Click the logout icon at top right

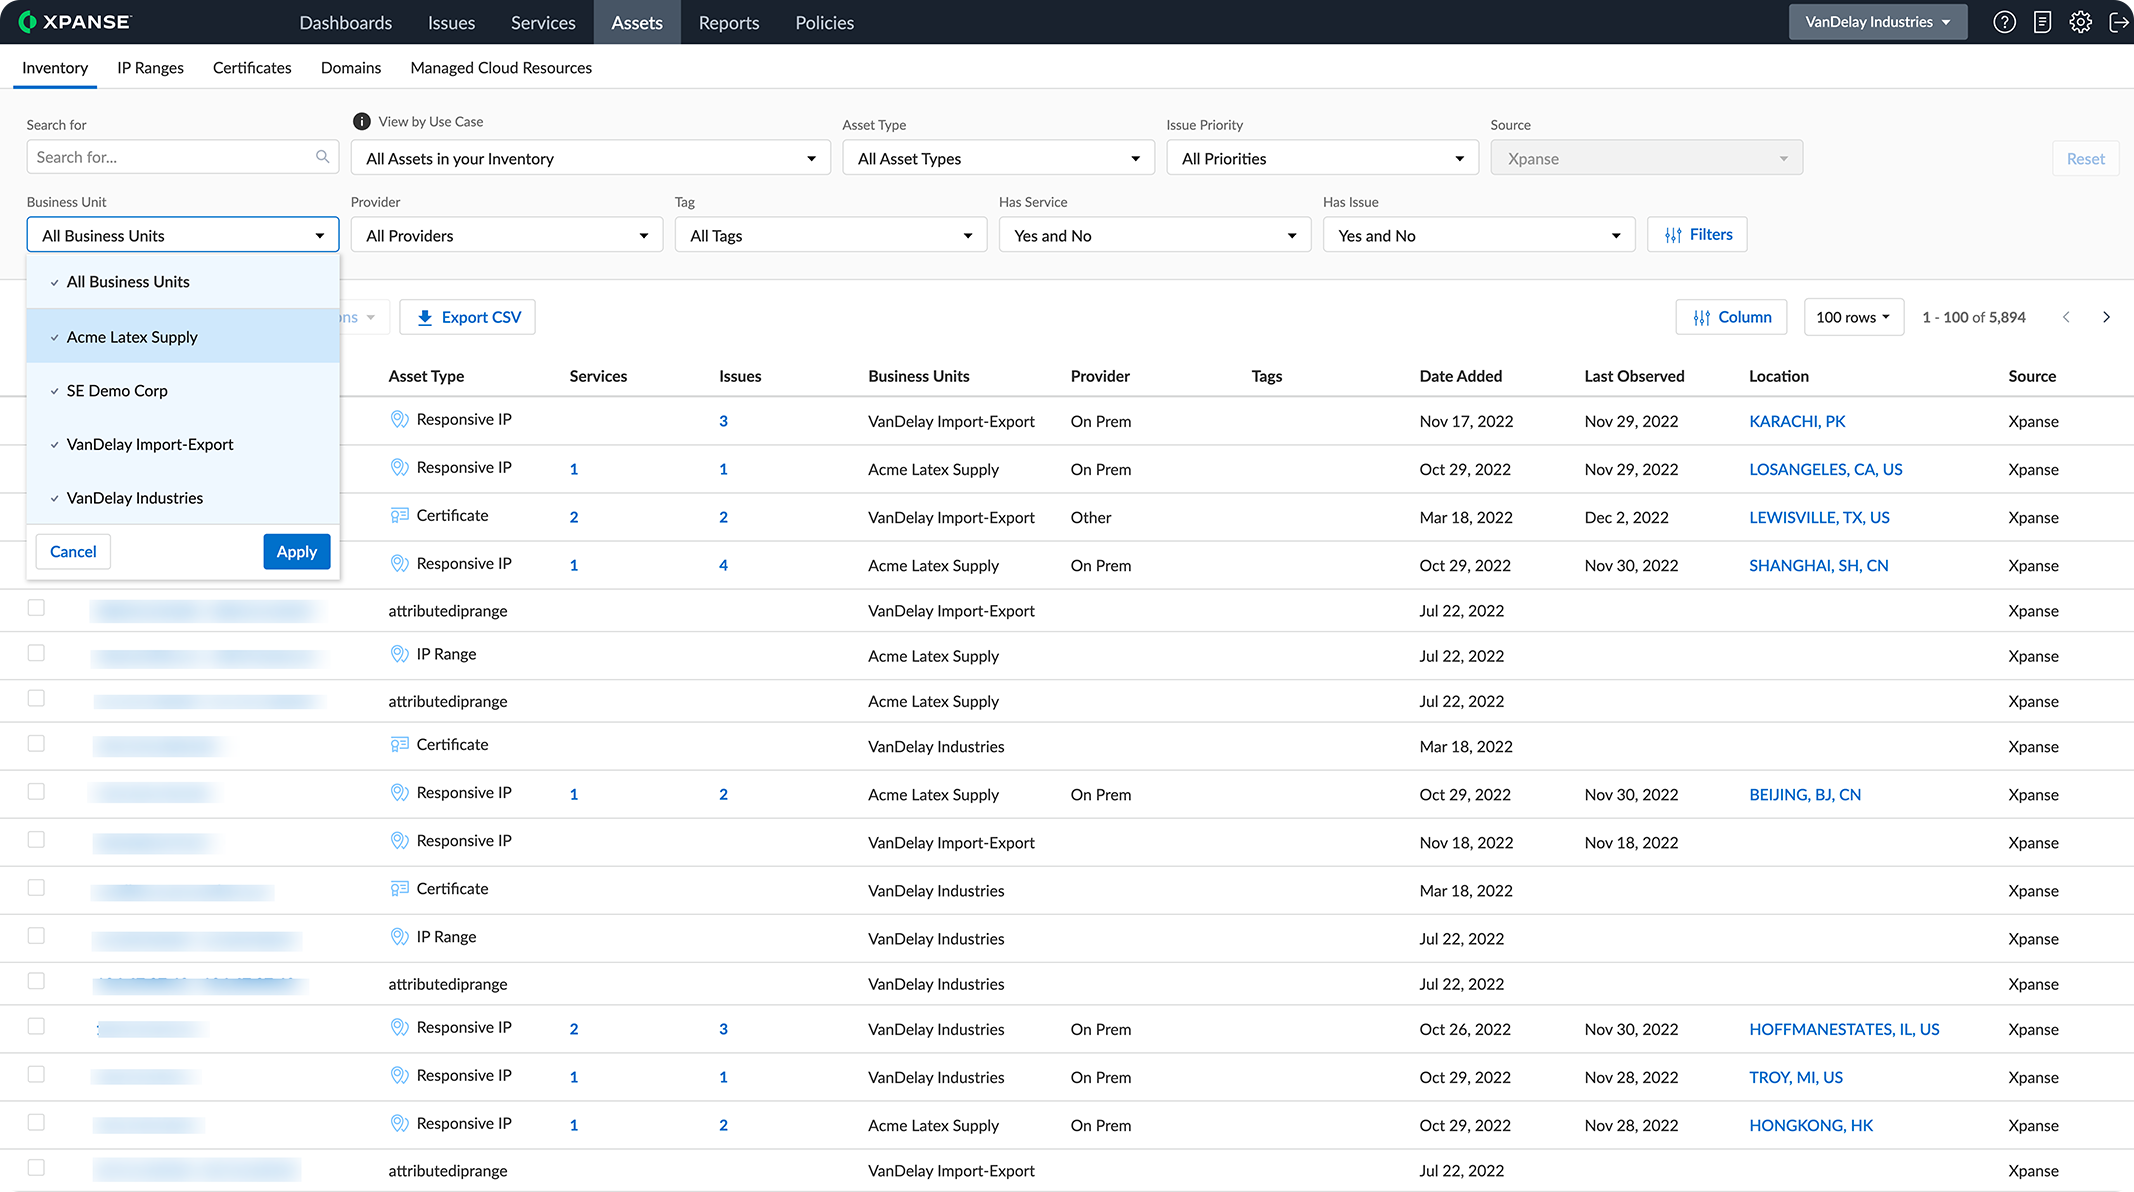click(x=2118, y=22)
